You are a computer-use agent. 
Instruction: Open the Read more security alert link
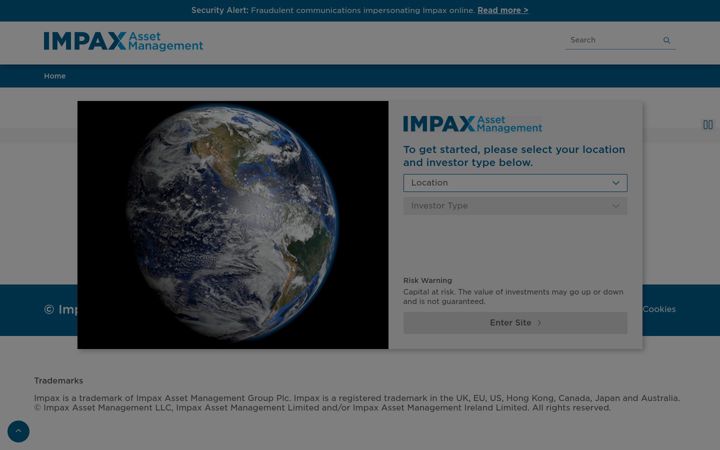502,10
